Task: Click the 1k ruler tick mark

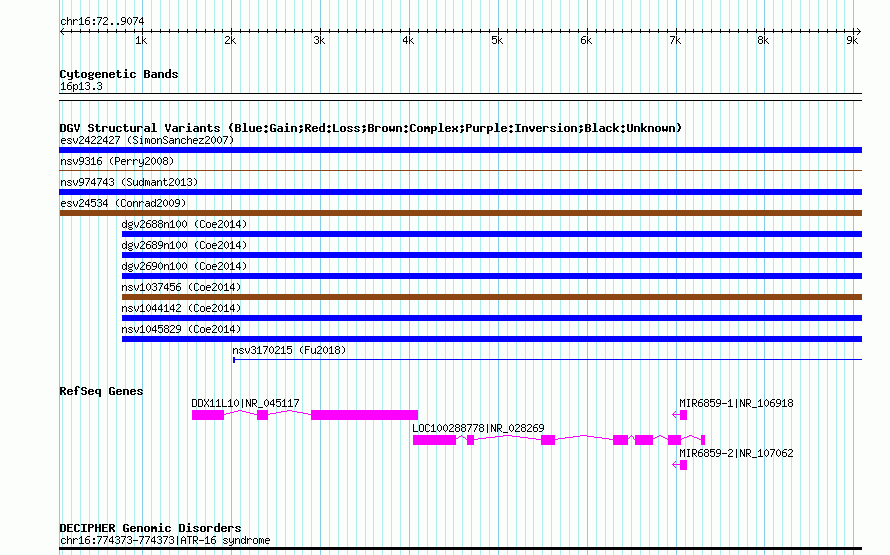Action: point(142,31)
